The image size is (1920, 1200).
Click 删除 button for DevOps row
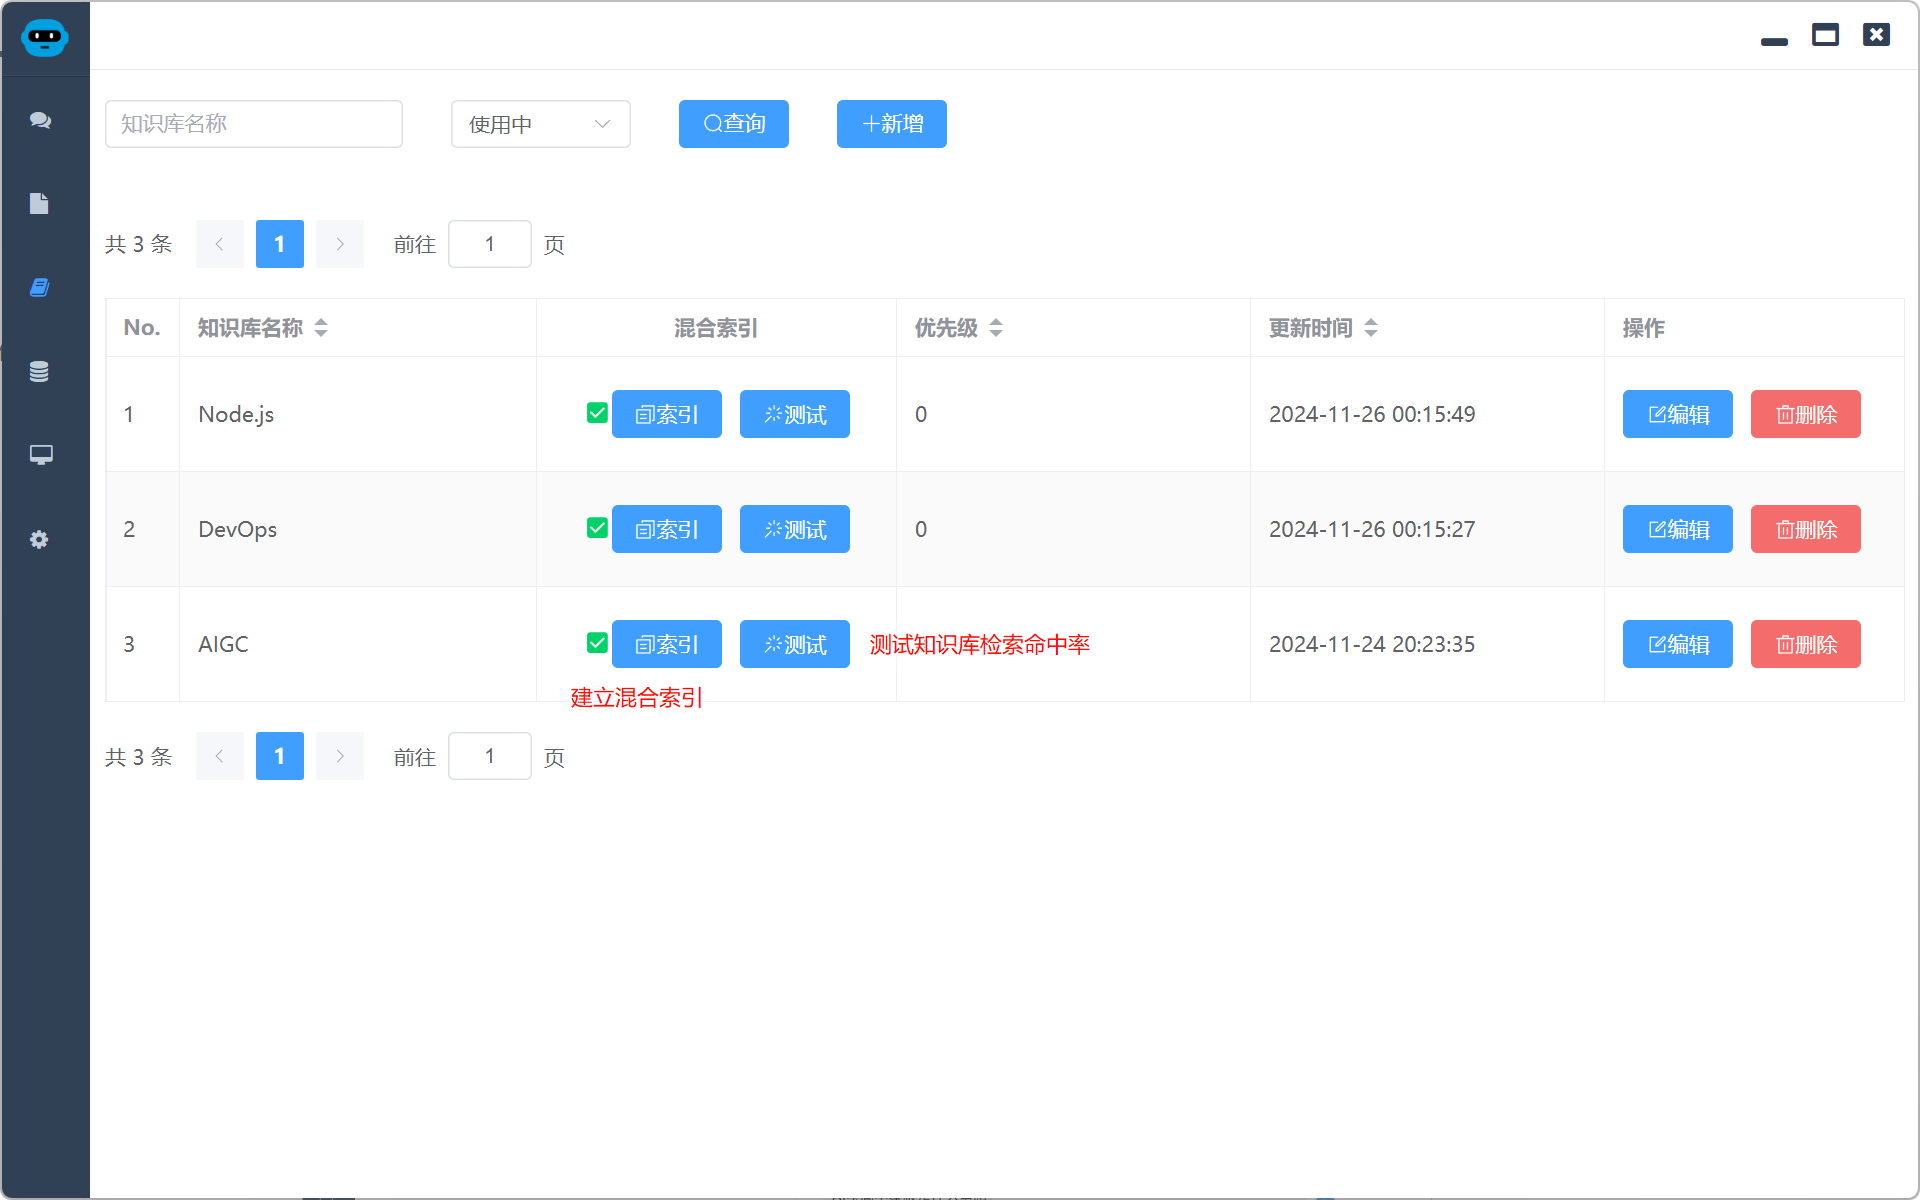tap(1806, 529)
